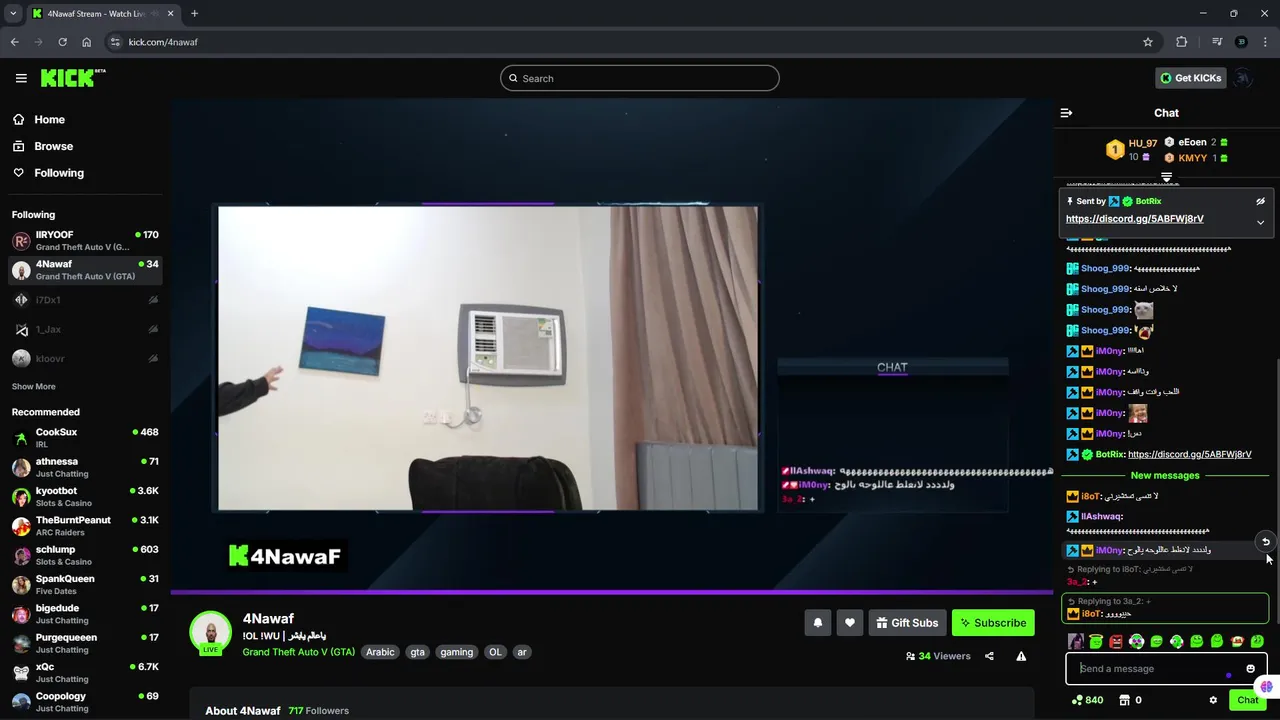
Task: Open the browser home page
Action: point(87,42)
